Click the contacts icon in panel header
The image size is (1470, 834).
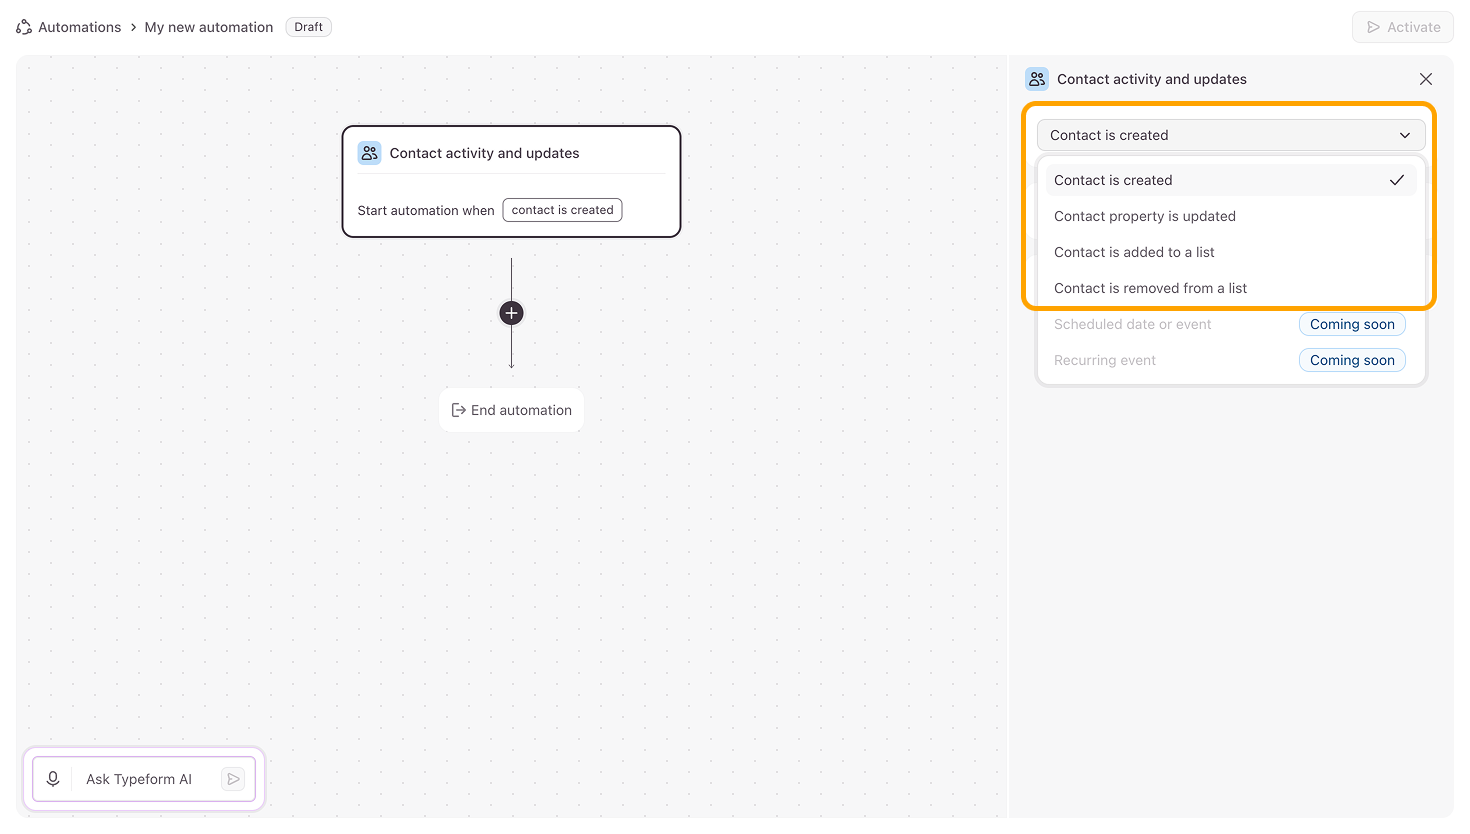tap(1037, 79)
